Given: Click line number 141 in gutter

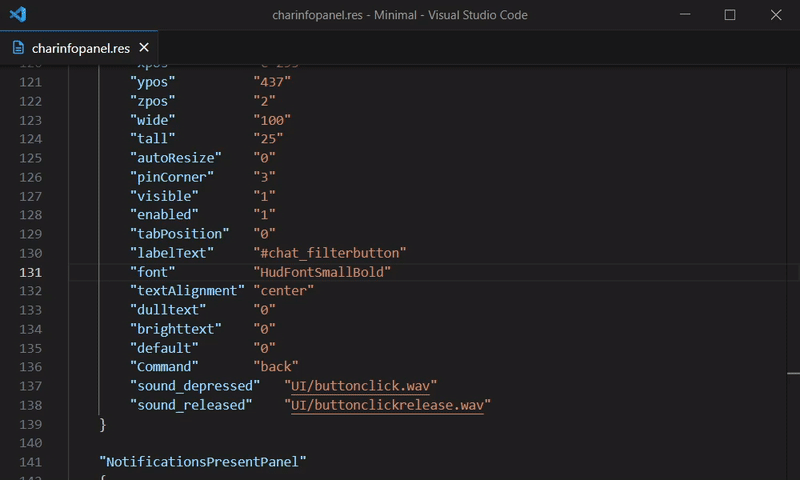Looking at the screenshot, I should pos(31,462).
